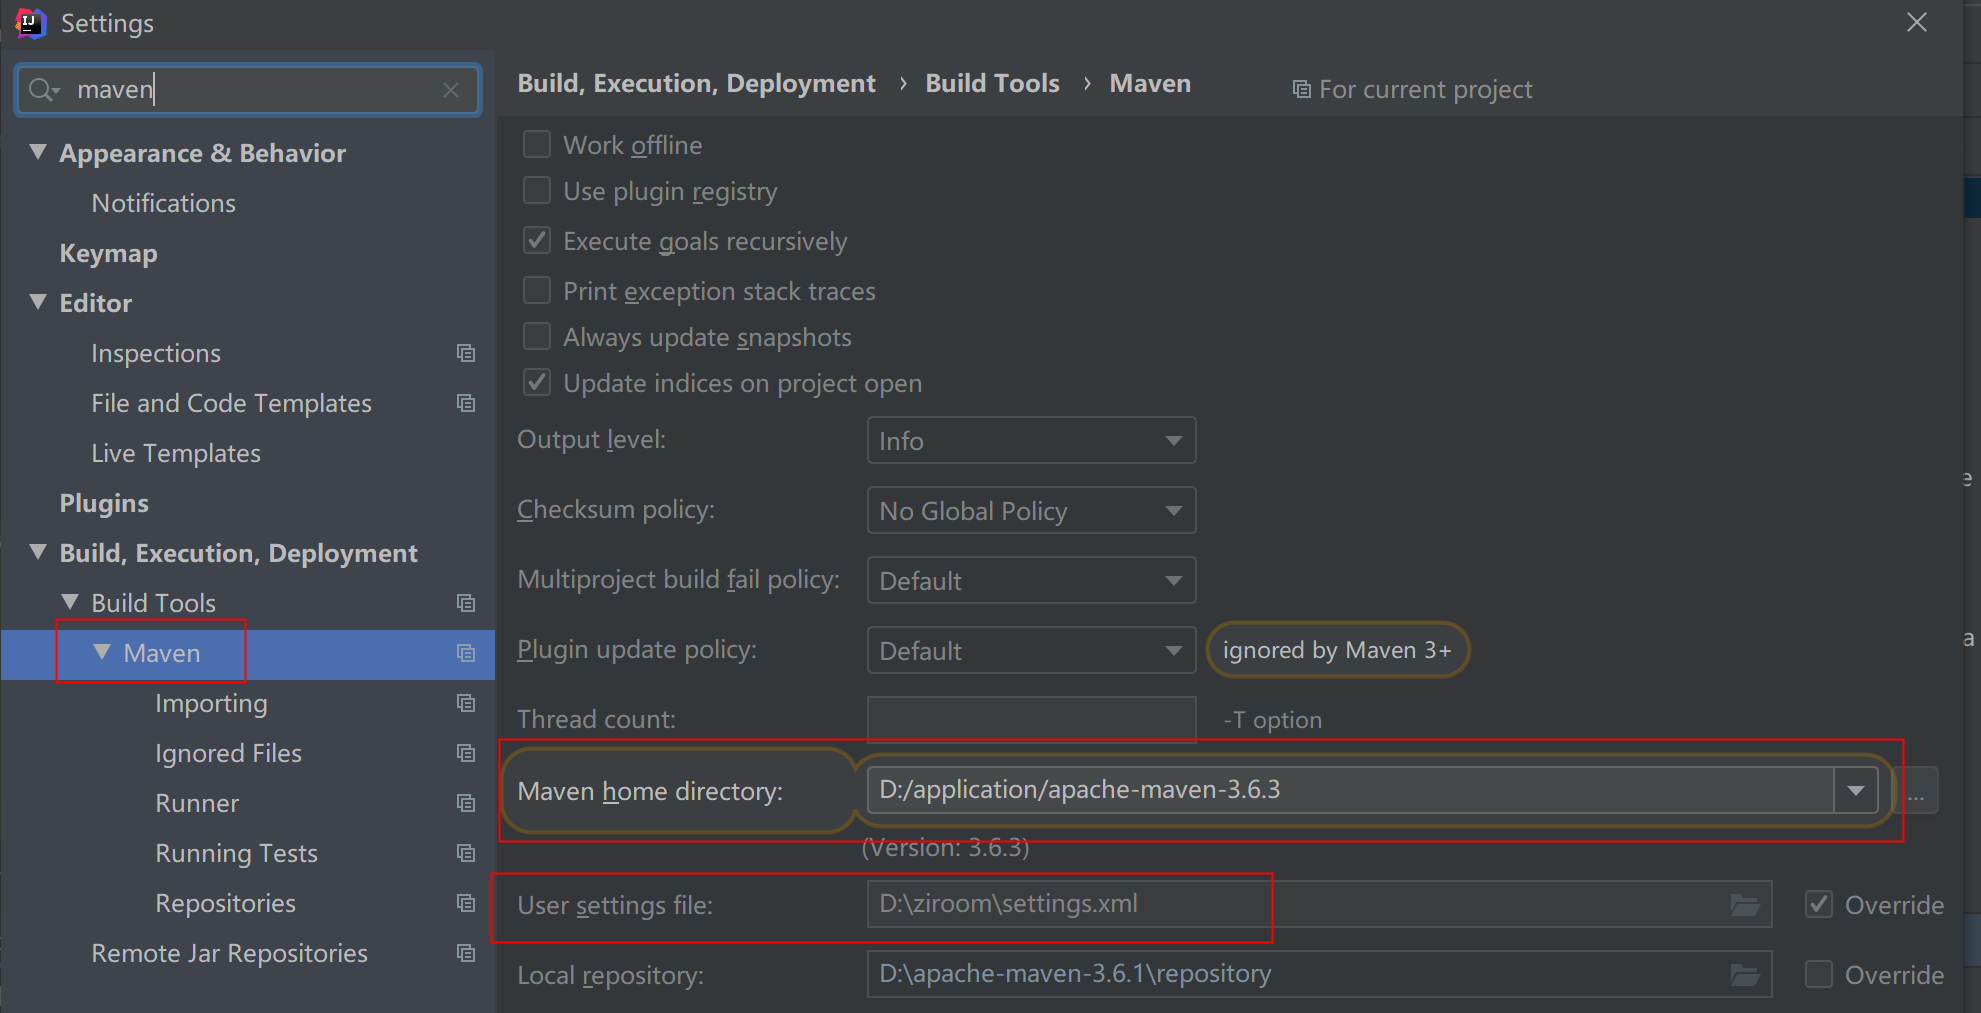Select File and Code Templates
Screen dimensions: 1981x1013
pyautogui.click(x=231, y=403)
